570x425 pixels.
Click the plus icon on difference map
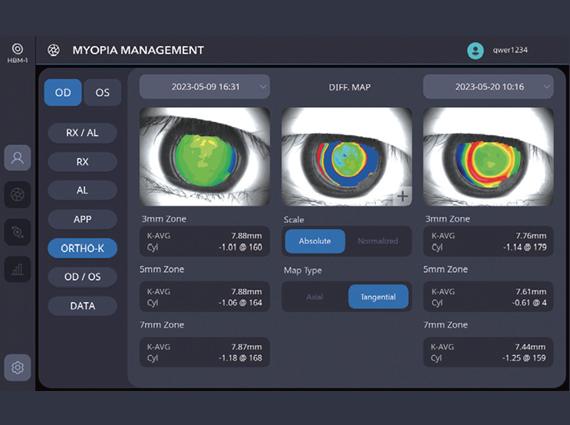click(402, 196)
